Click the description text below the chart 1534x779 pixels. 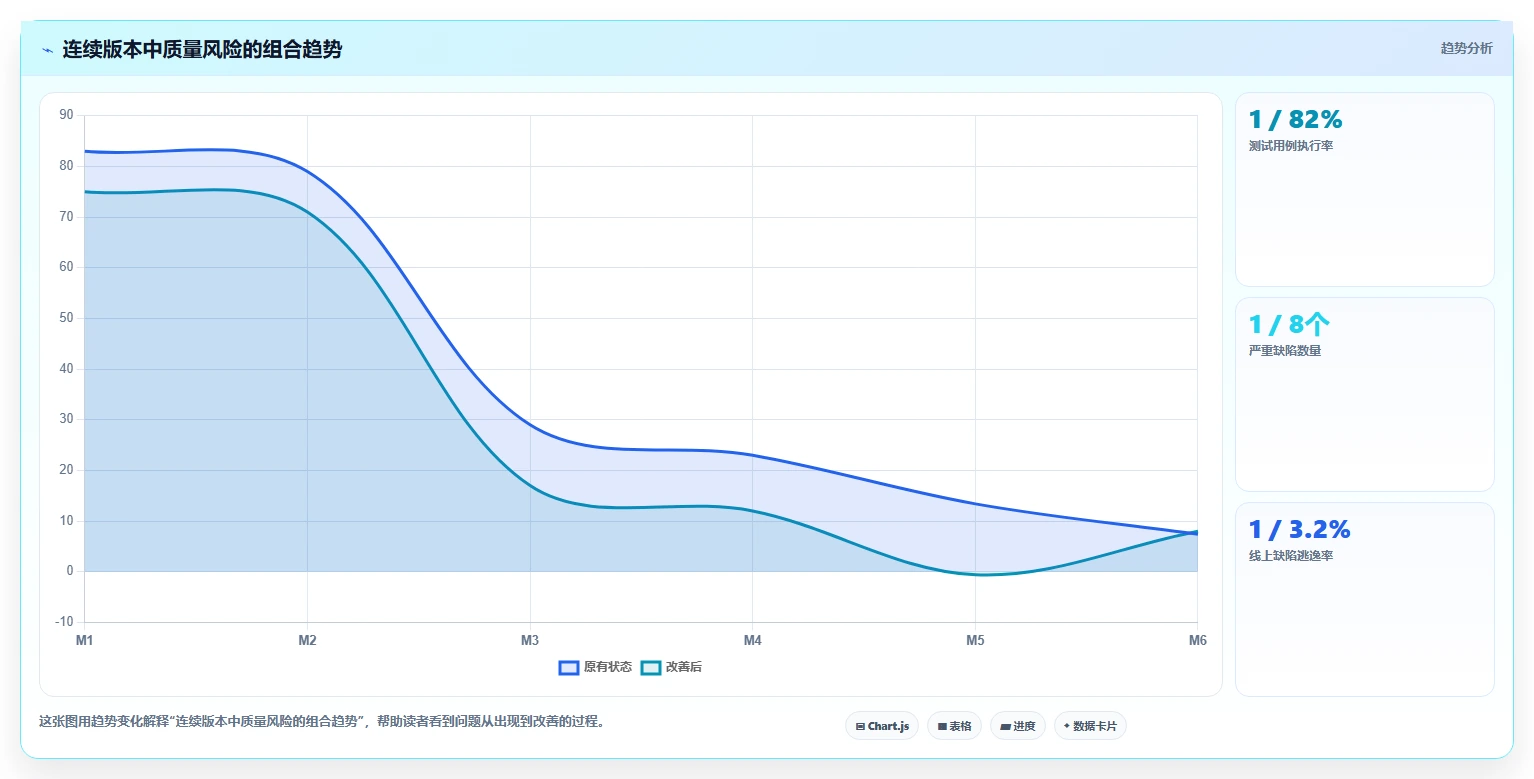[x=322, y=721]
